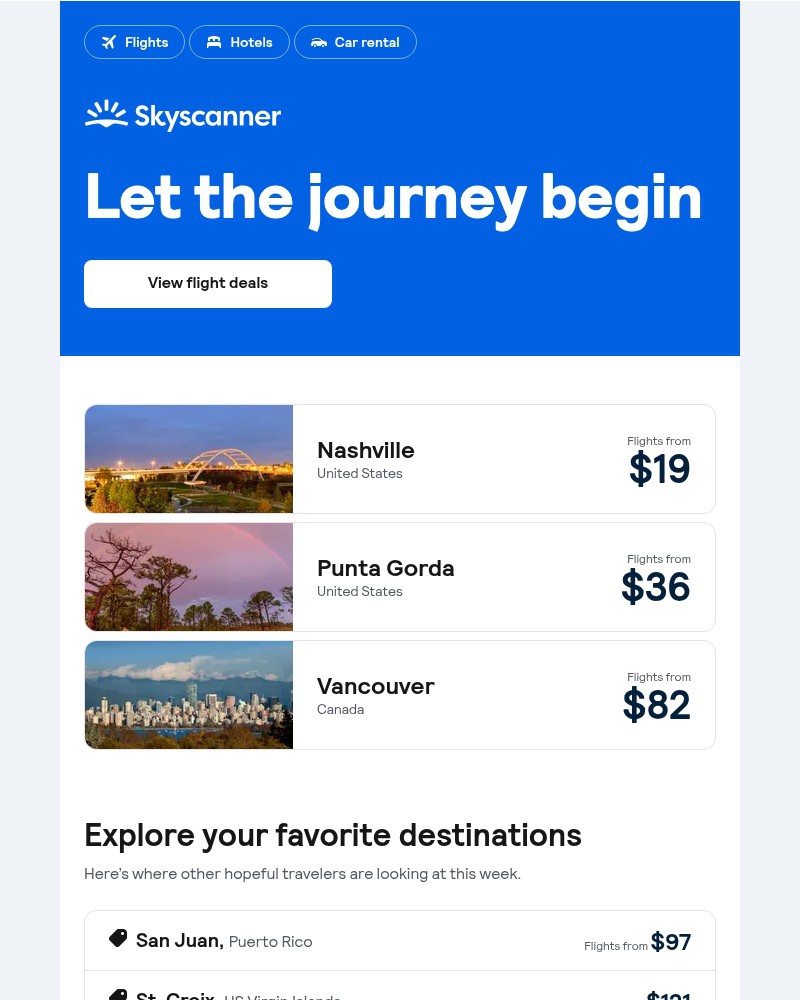Open San Juan flights from $97 row

400,941
